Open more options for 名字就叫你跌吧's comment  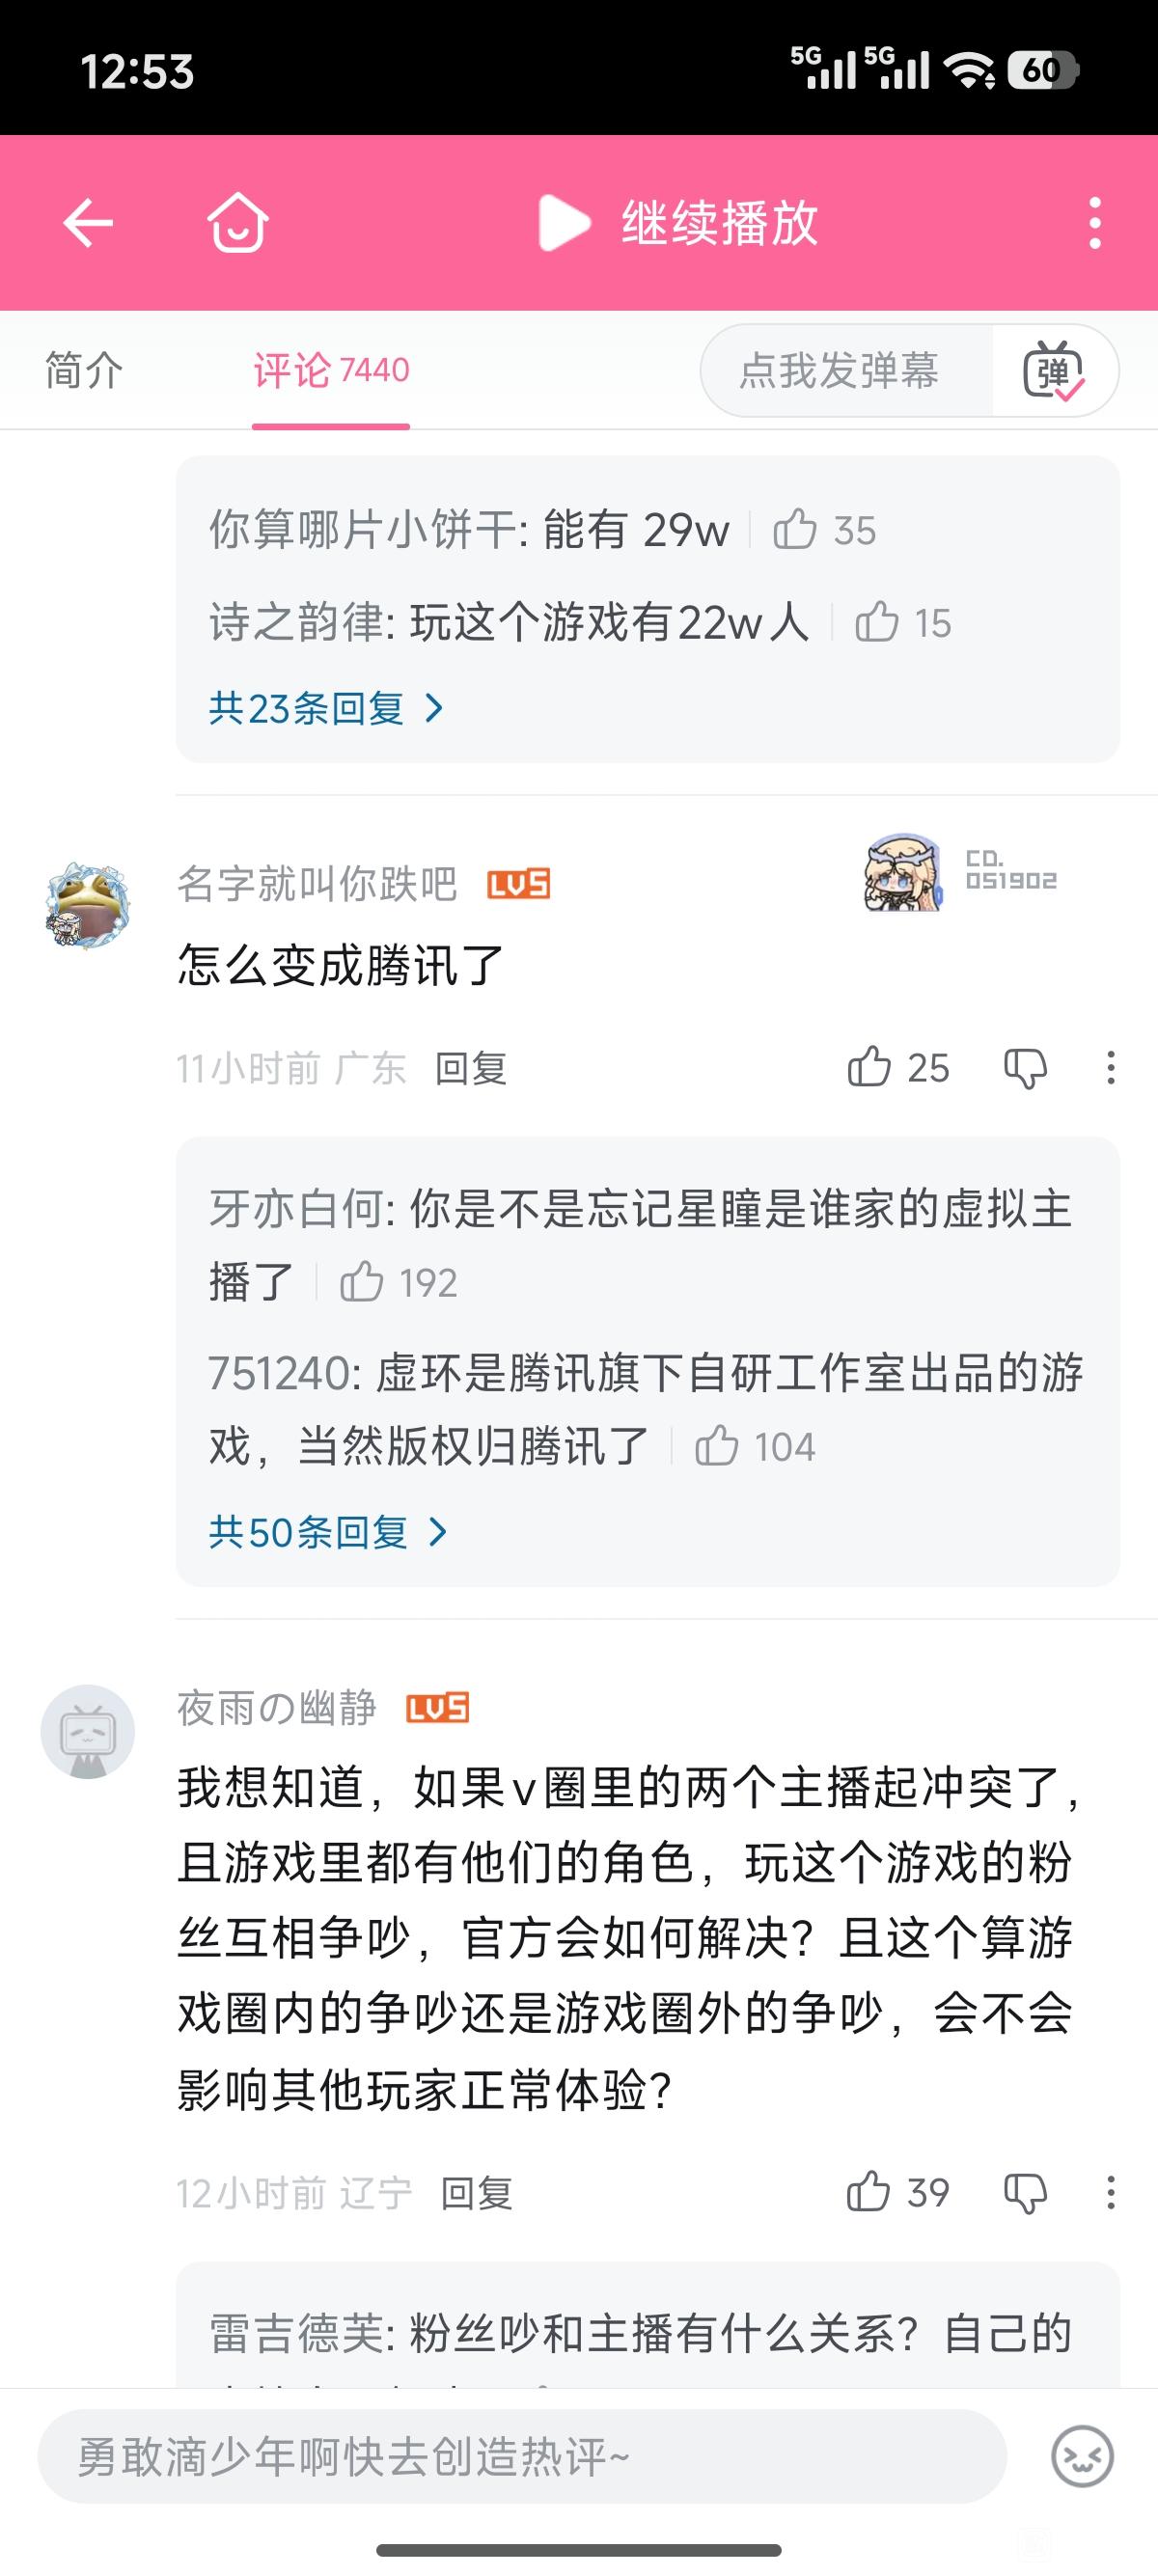1110,1068
